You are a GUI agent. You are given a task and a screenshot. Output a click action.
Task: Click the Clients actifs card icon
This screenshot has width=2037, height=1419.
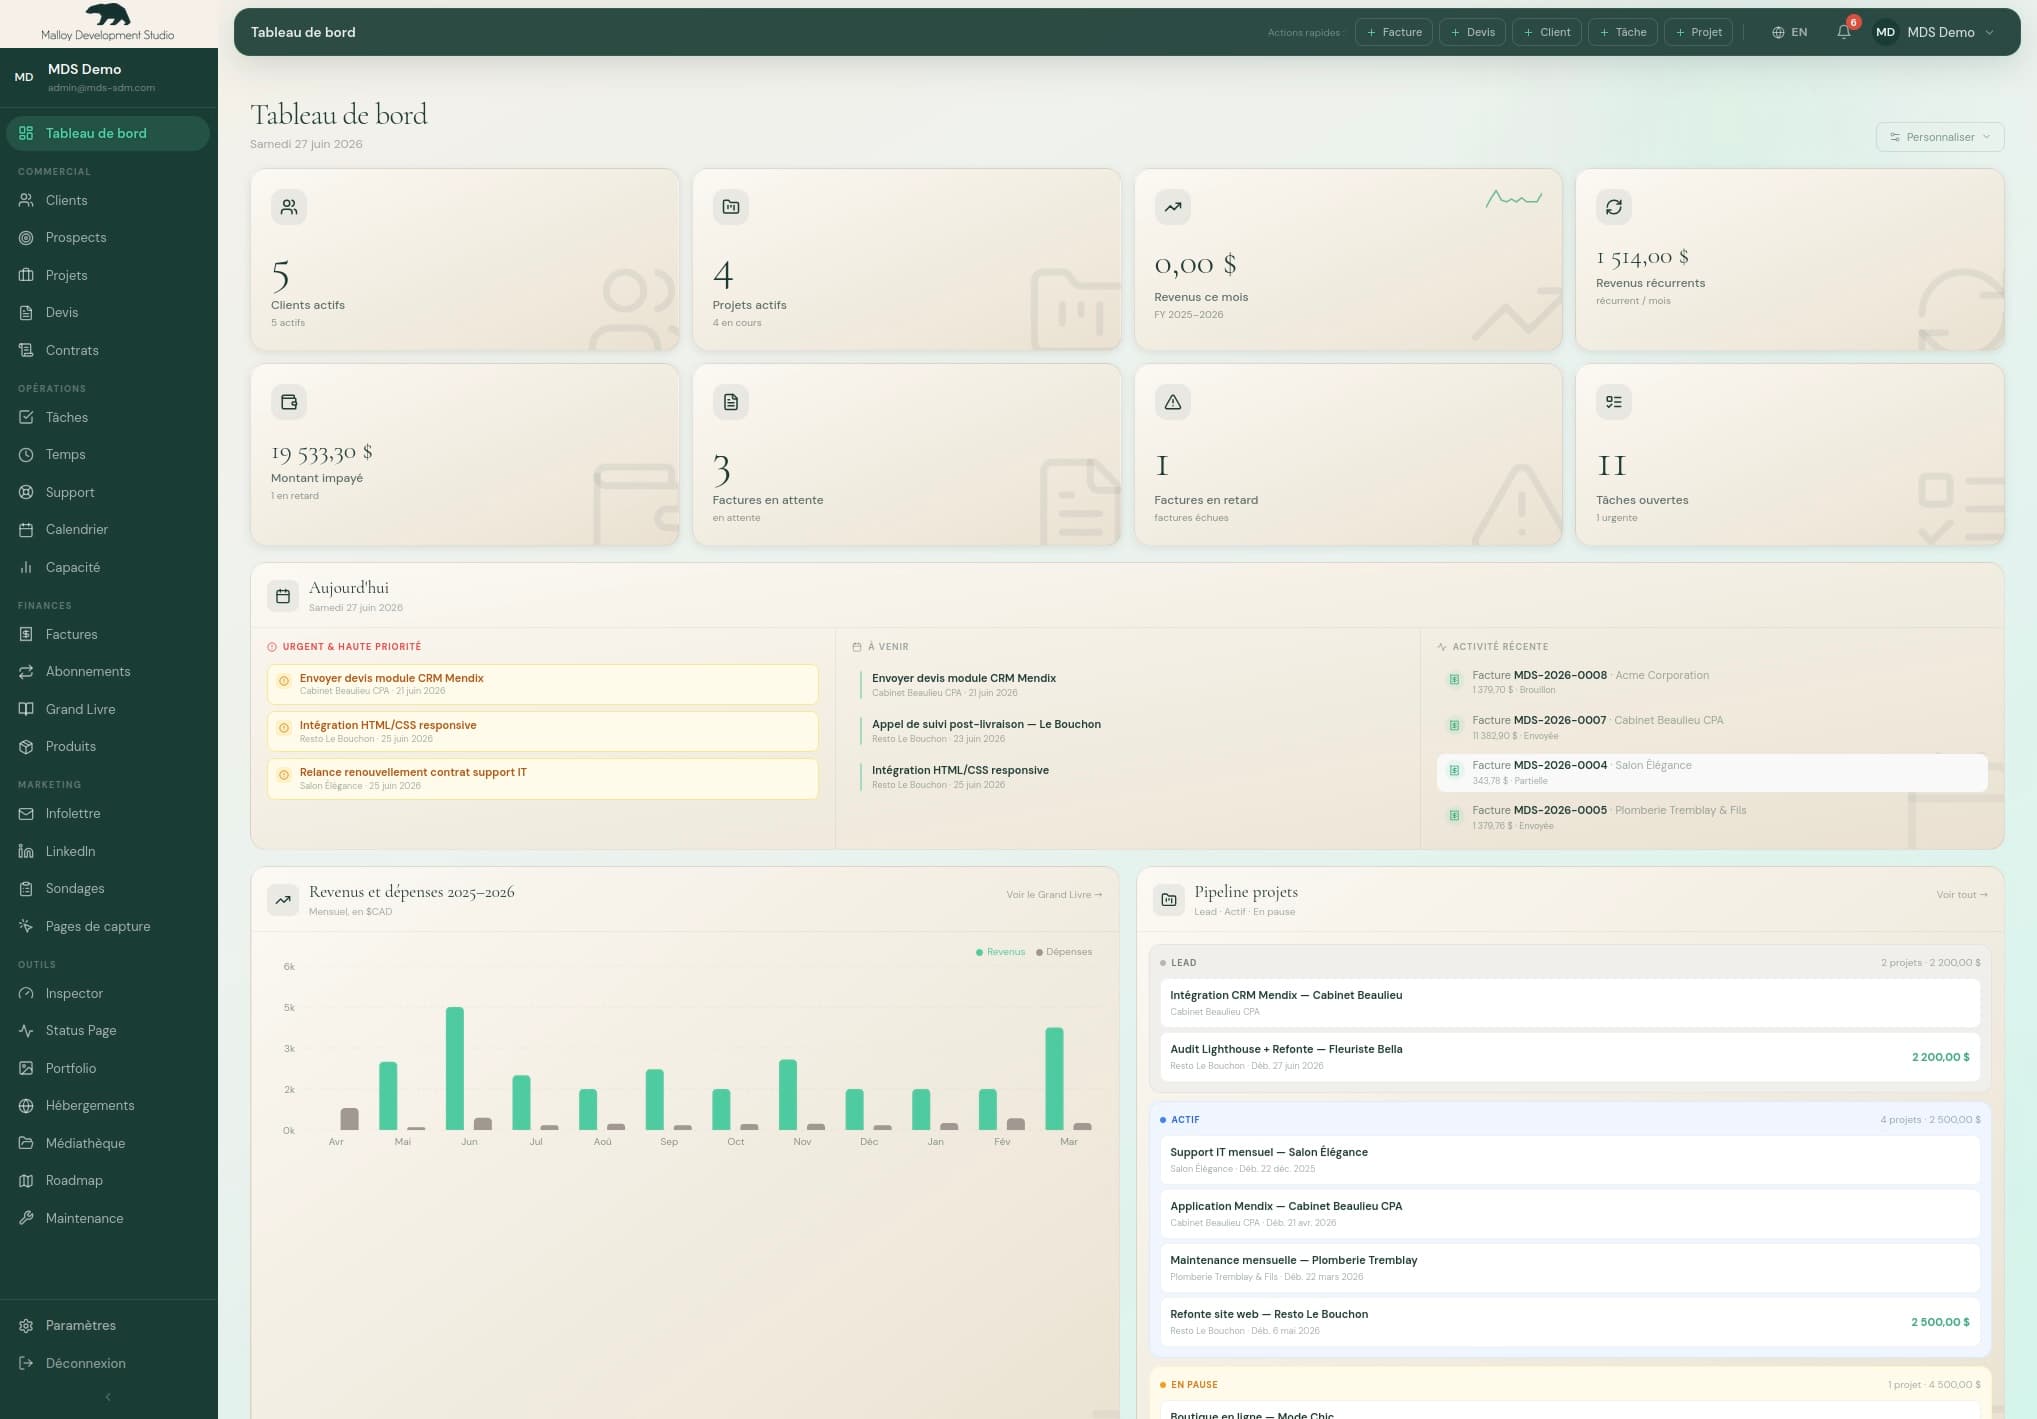(289, 207)
